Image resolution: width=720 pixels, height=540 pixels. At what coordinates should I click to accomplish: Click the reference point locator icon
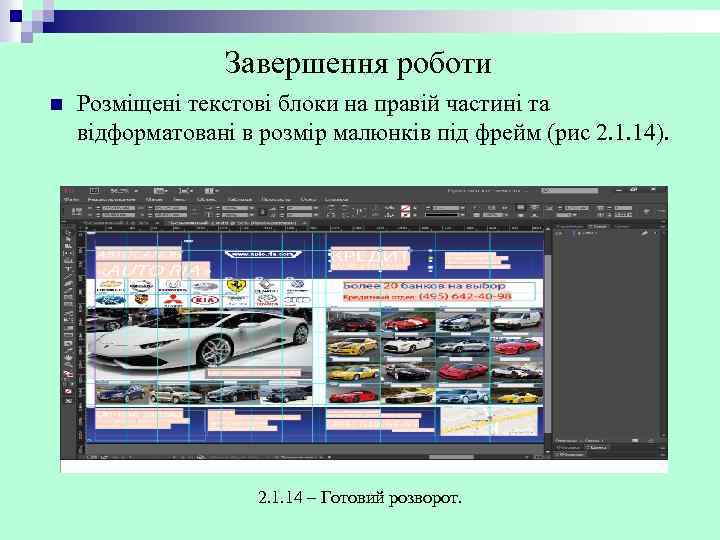[x=77, y=211]
